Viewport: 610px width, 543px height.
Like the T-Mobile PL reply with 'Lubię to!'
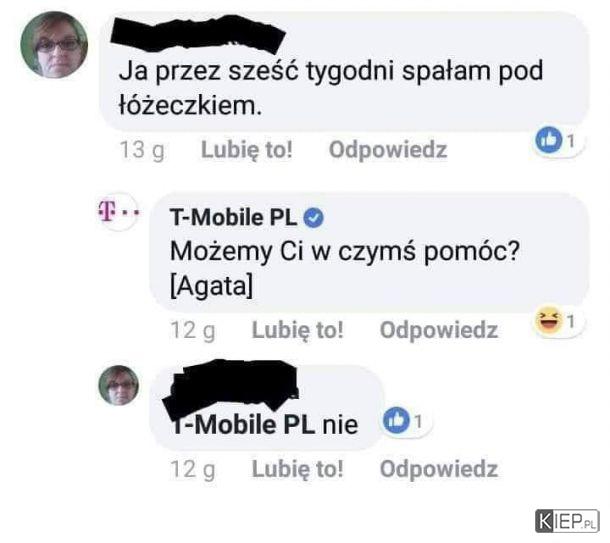298,330
